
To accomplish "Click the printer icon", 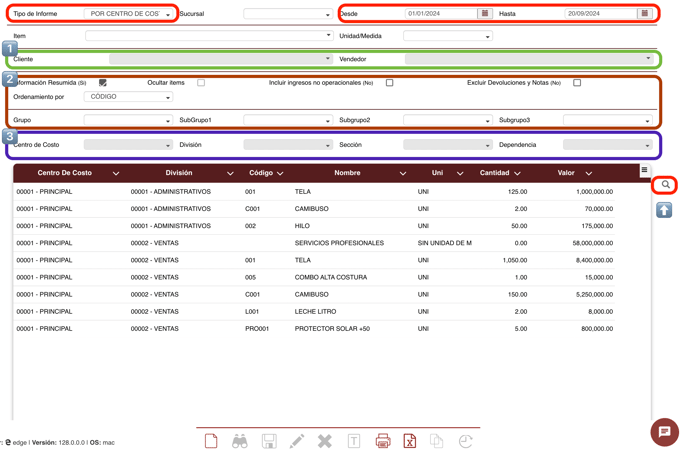I will coord(383,441).
